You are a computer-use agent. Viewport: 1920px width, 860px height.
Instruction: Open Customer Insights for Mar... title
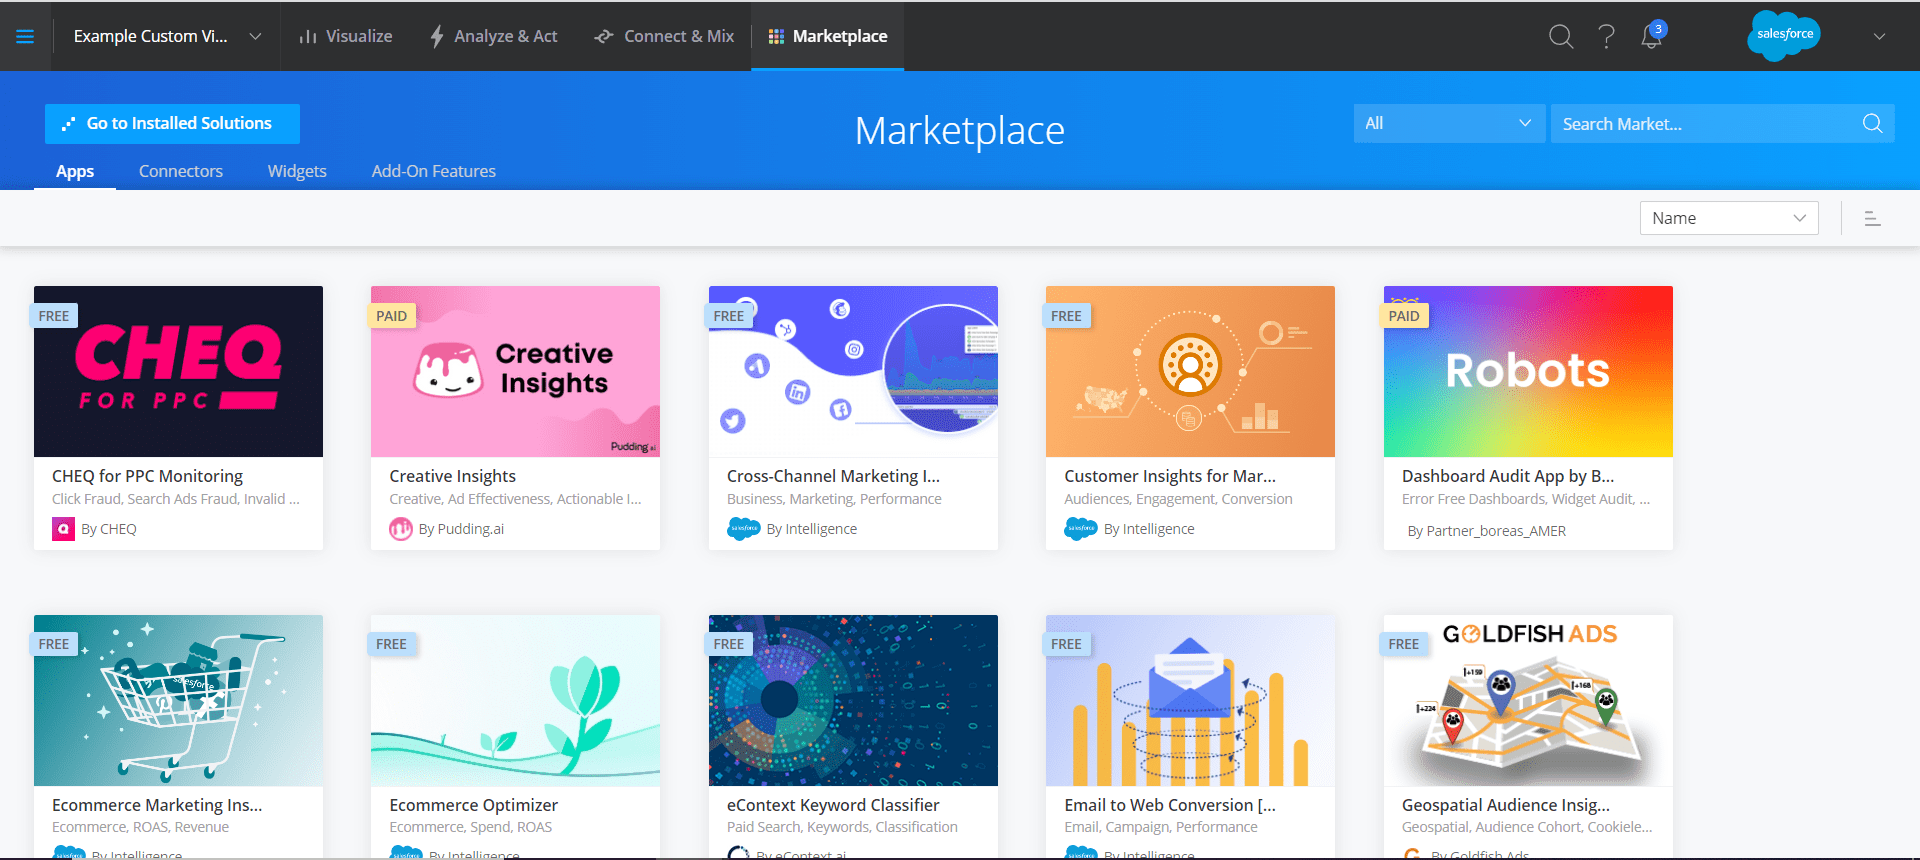[x=1170, y=476]
